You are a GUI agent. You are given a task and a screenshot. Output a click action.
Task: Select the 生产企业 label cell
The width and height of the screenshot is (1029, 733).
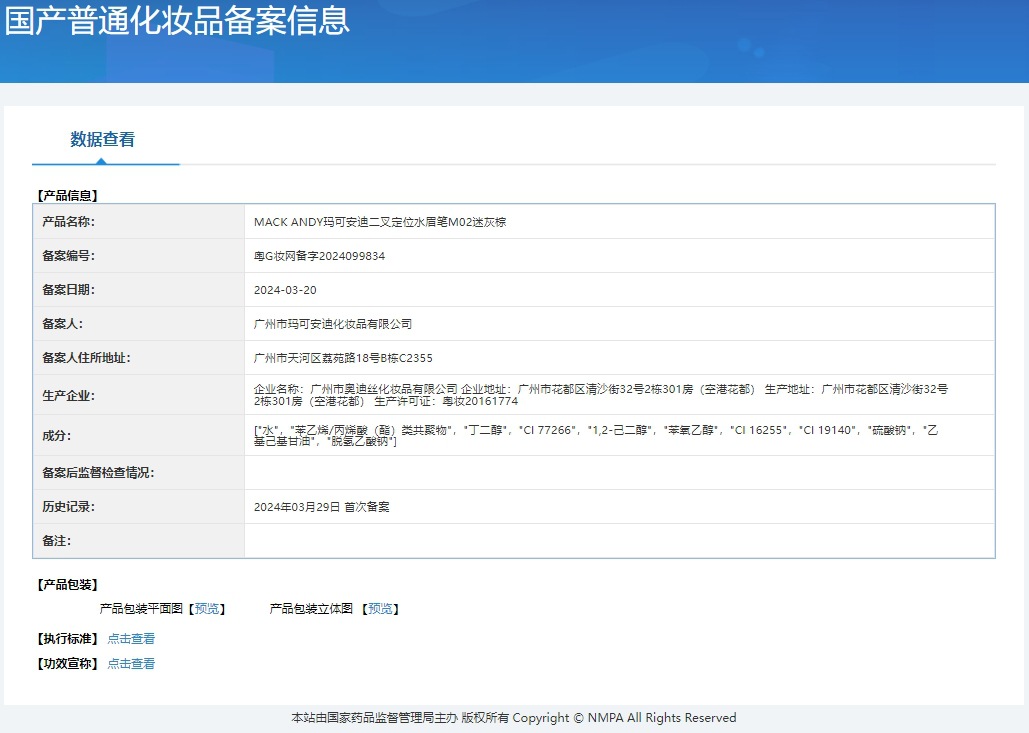138,395
